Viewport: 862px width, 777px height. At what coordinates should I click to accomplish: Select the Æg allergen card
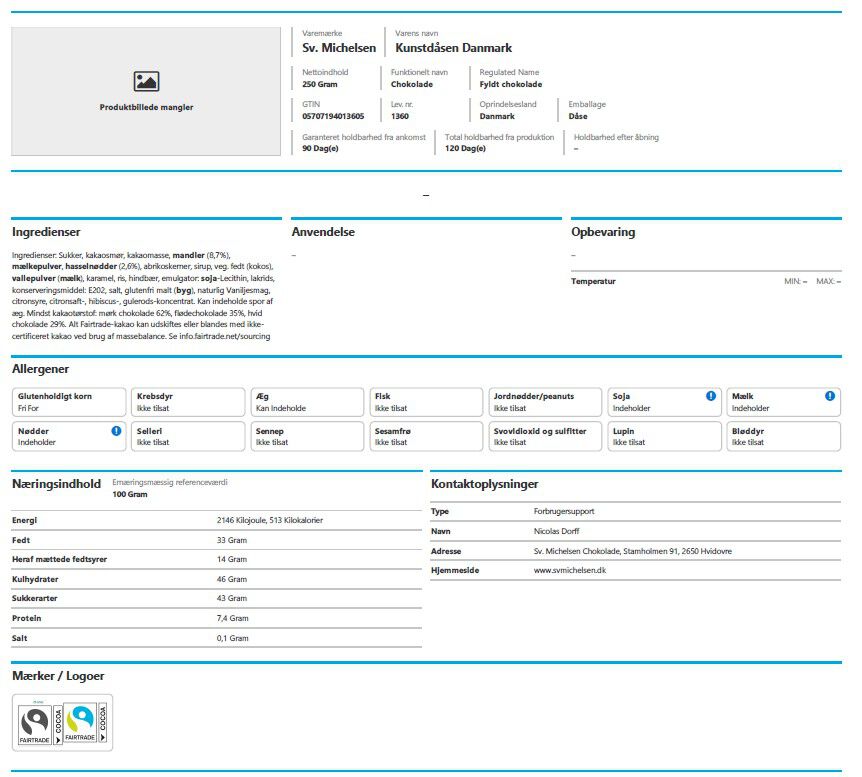pos(307,402)
